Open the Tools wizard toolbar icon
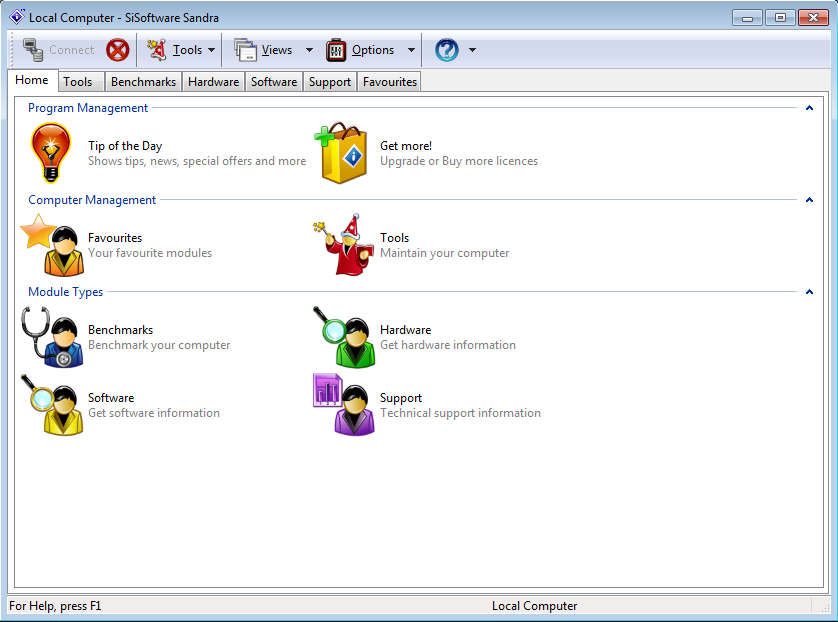This screenshot has width=838, height=622. [x=157, y=50]
